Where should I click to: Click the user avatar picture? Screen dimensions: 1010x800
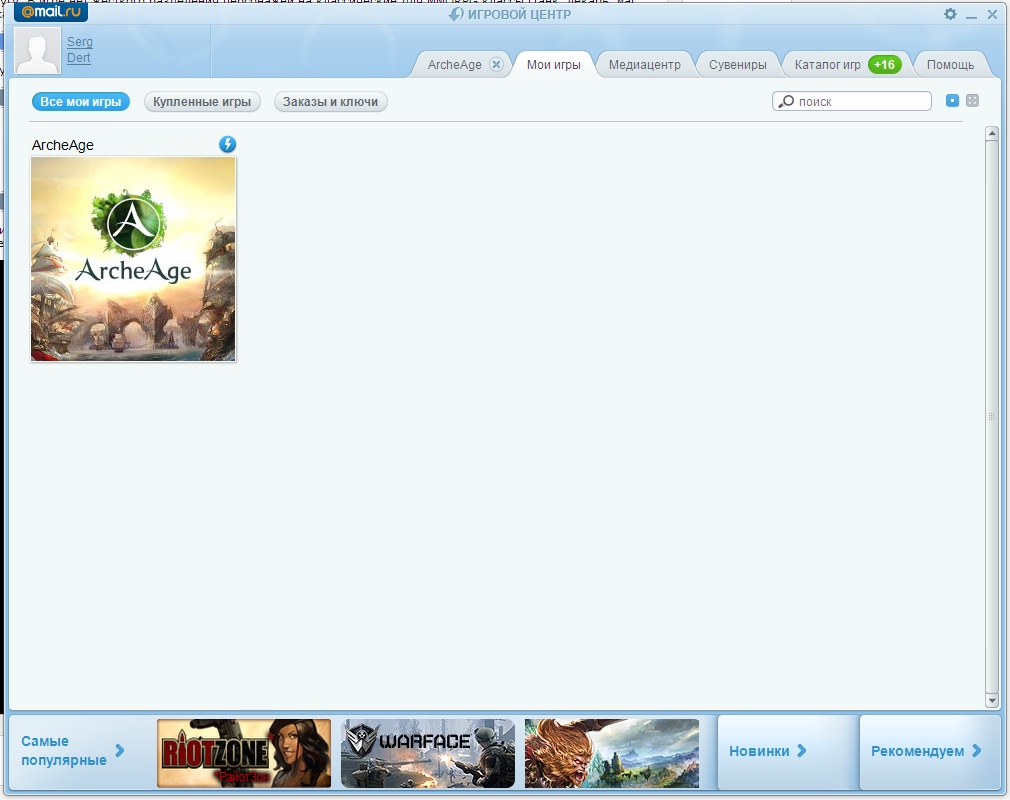pos(37,50)
